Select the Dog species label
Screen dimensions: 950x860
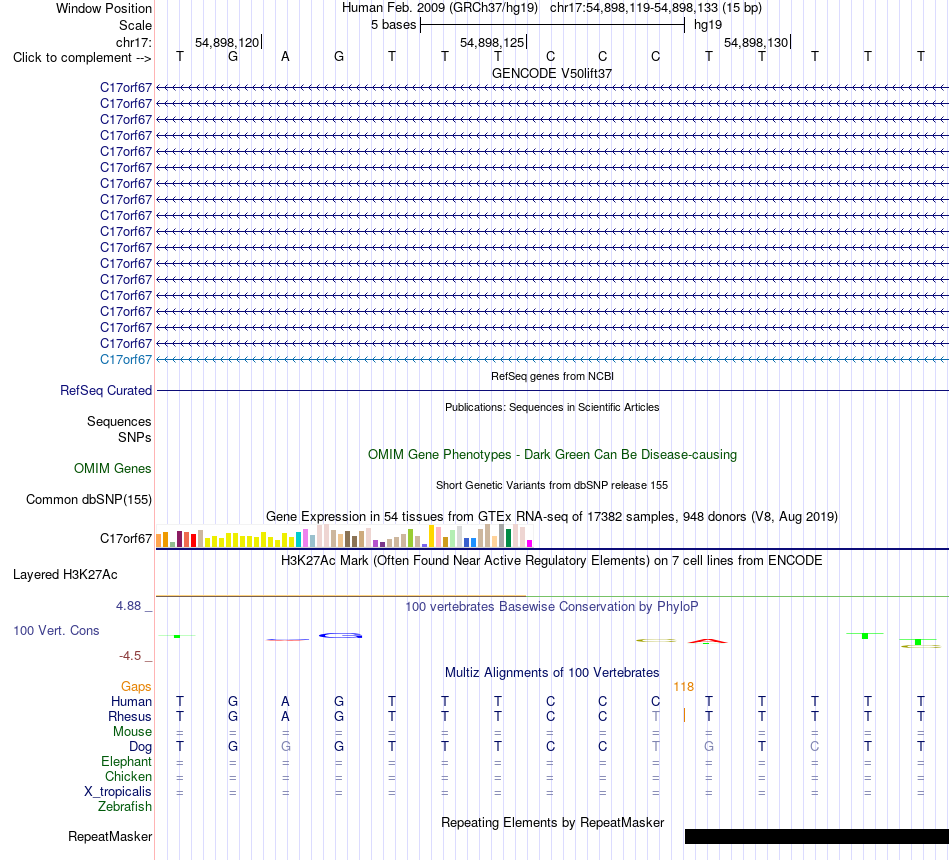(x=141, y=747)
